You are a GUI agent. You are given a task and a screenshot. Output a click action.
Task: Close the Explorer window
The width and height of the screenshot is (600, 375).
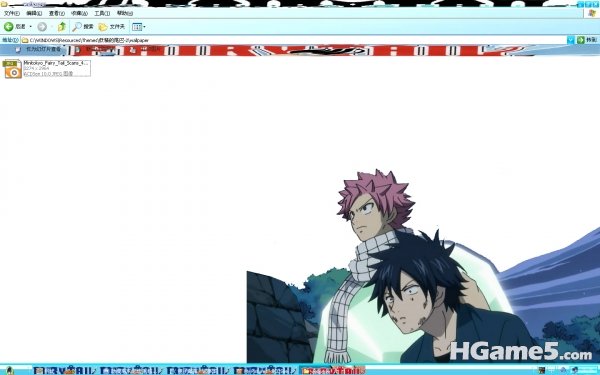[x=596, y=4]
